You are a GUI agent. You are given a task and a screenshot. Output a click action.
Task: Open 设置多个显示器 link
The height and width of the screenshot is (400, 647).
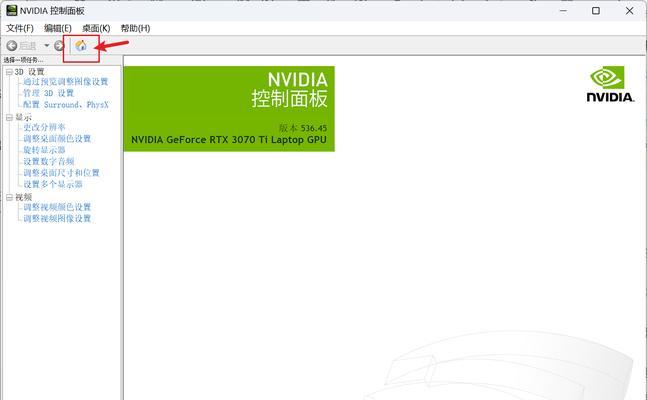click(x=53, y=184)
